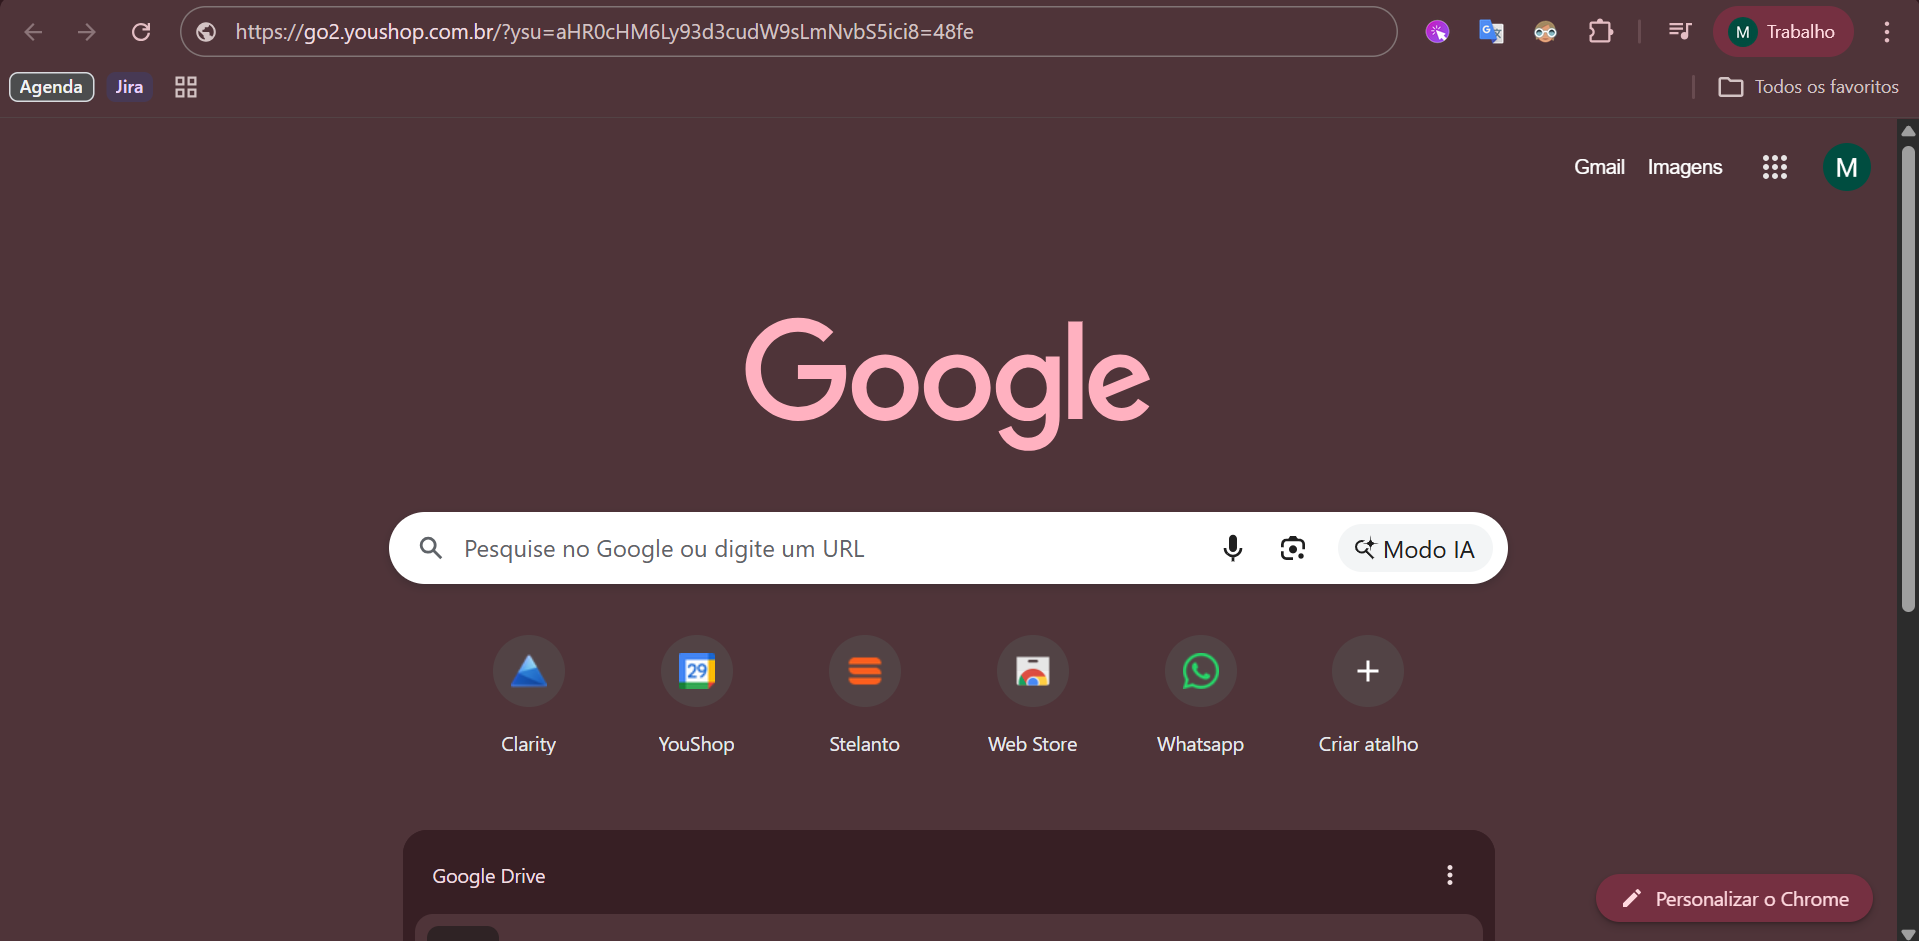Open the Jira bookmark
Screen dimensions: 1919x941
pos(129,87)
